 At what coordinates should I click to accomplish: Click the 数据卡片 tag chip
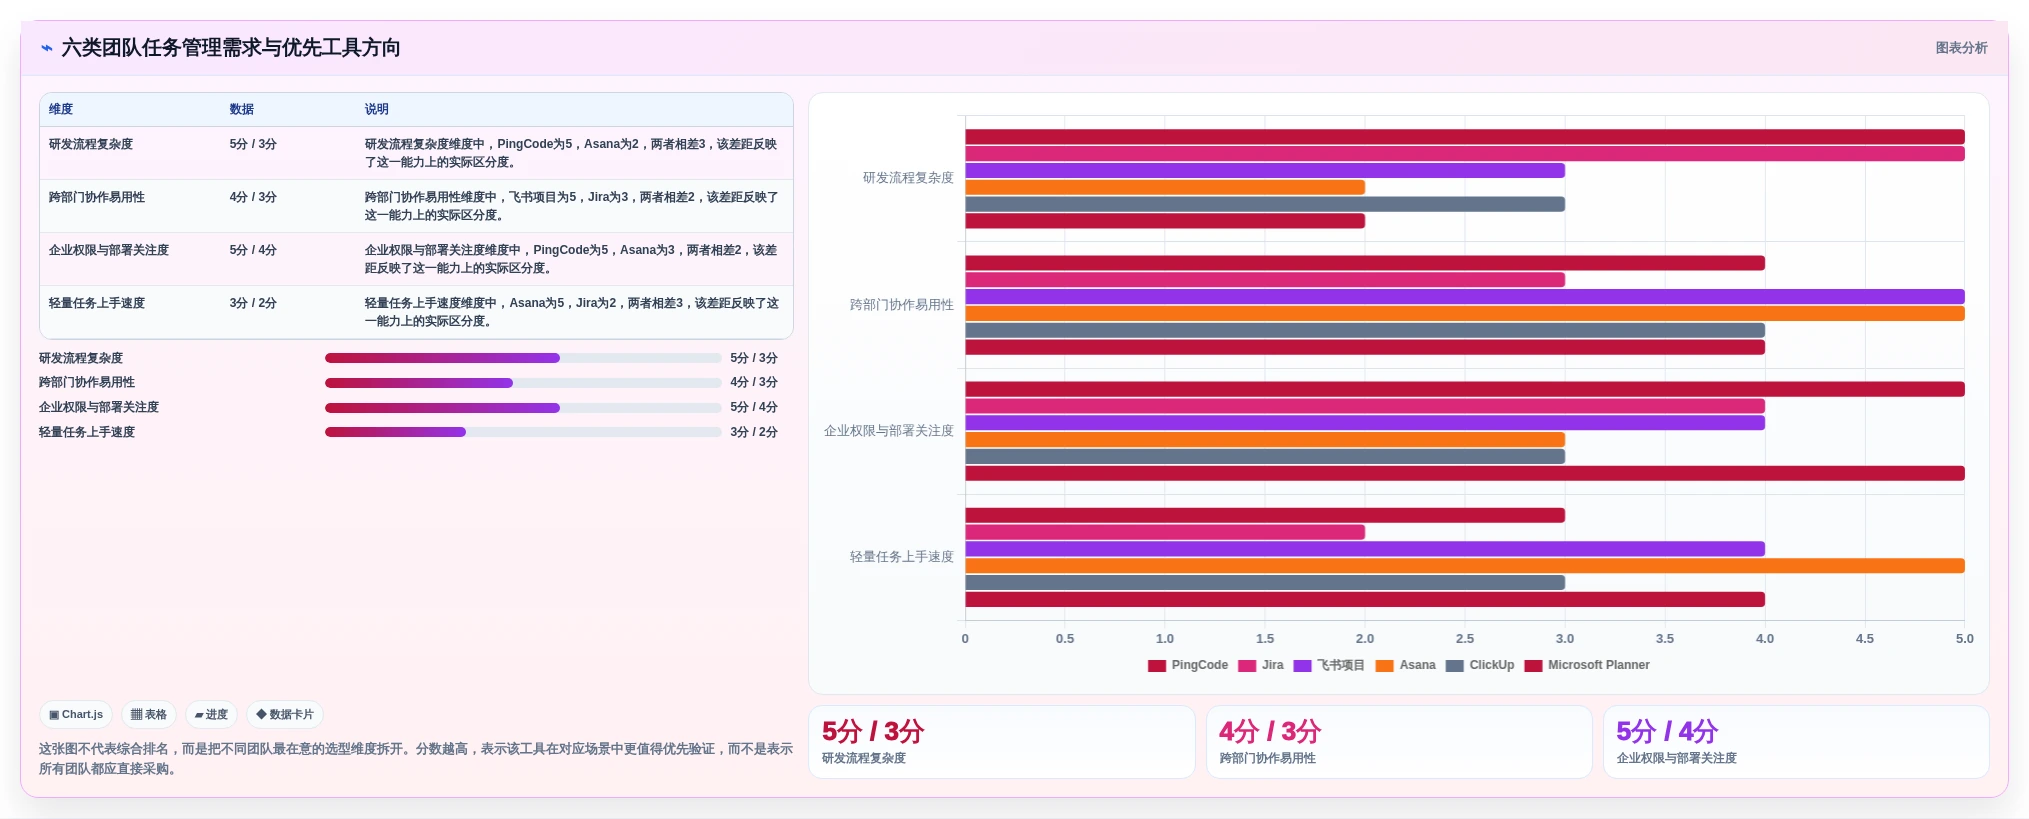pyautogui.click(x=285, y=715)
